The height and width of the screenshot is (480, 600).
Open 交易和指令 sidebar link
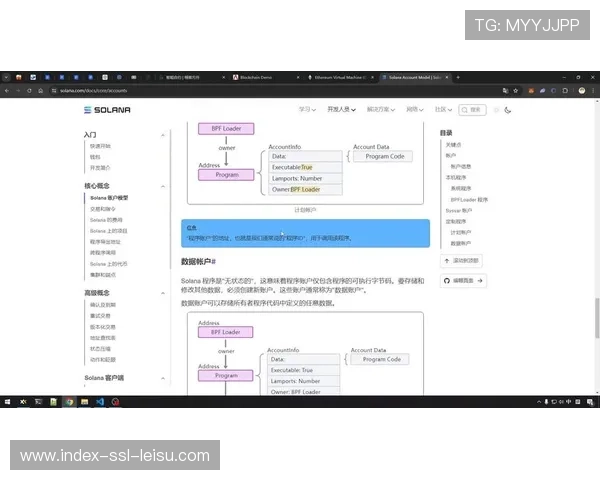click(103, 209)
